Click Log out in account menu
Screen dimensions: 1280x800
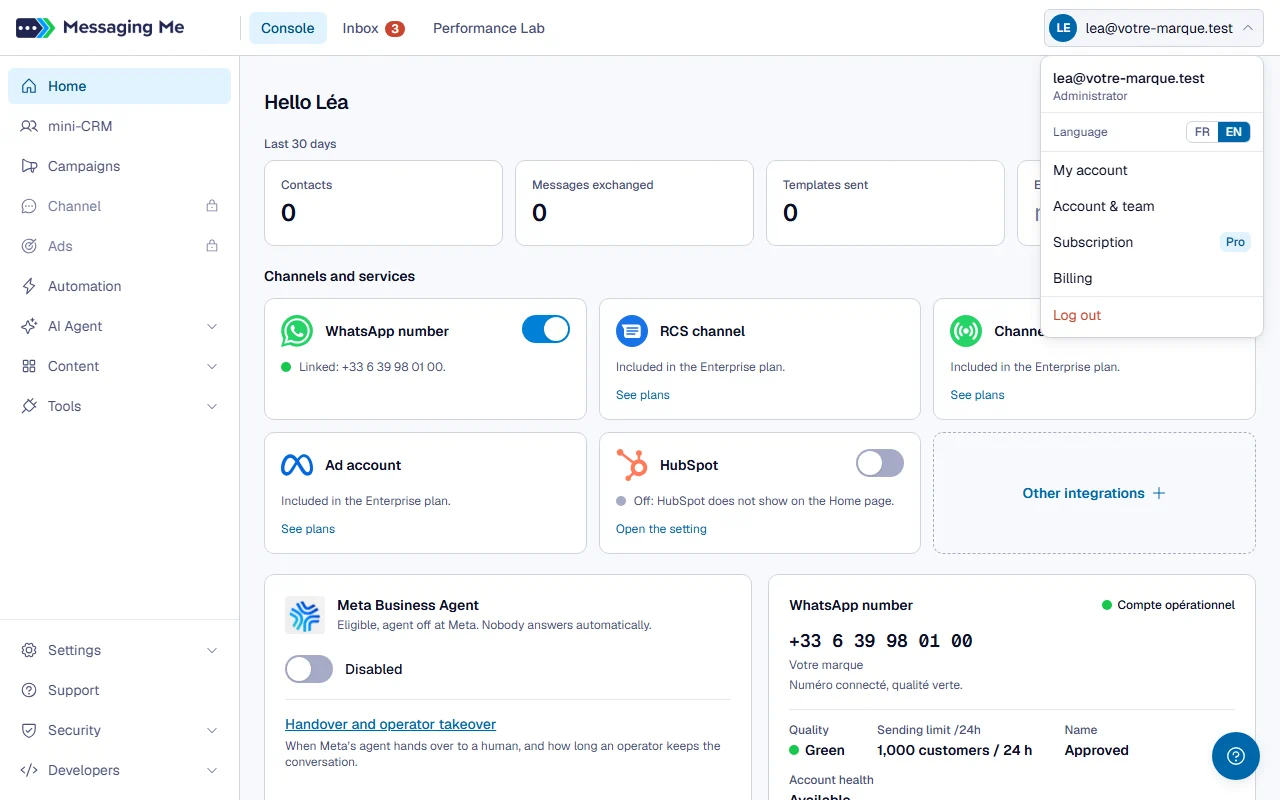coord(1152,315)
